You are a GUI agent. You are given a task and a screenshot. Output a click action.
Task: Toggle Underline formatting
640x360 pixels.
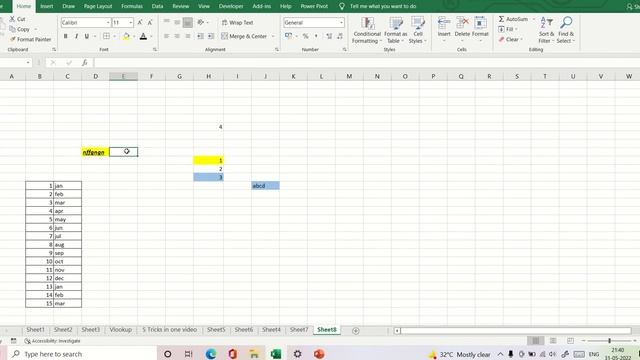(x=87, y=36)
